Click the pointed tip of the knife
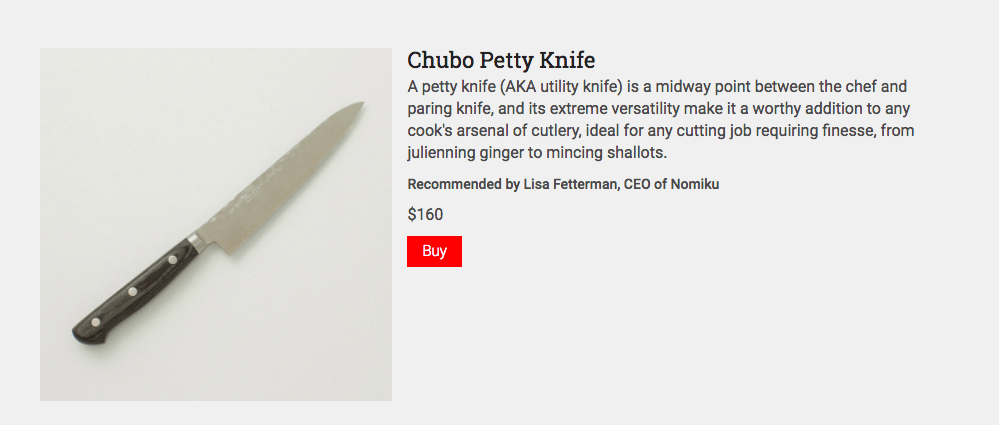This screenshot has height=425, width=999. coord(357,105)
